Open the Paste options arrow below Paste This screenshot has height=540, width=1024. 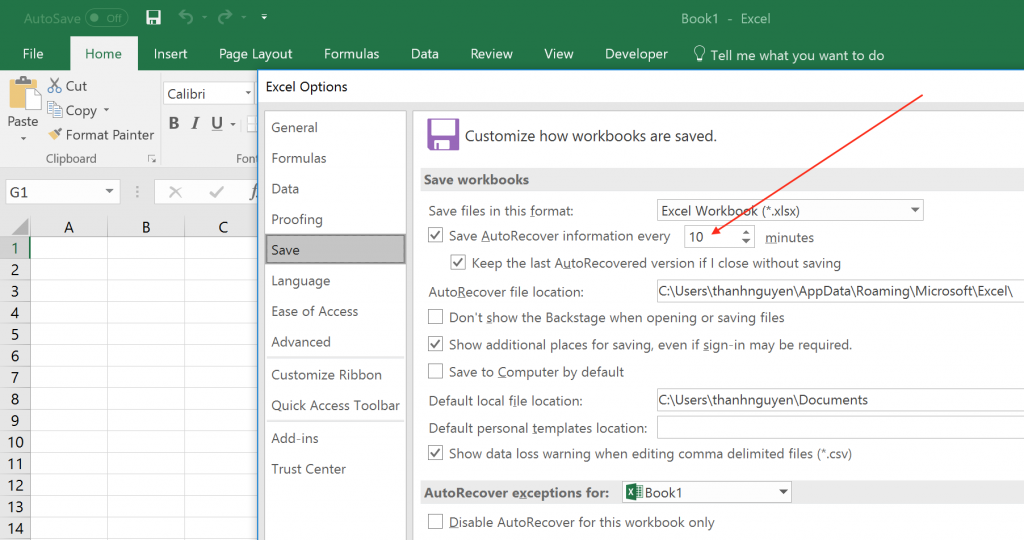(24, 138)
